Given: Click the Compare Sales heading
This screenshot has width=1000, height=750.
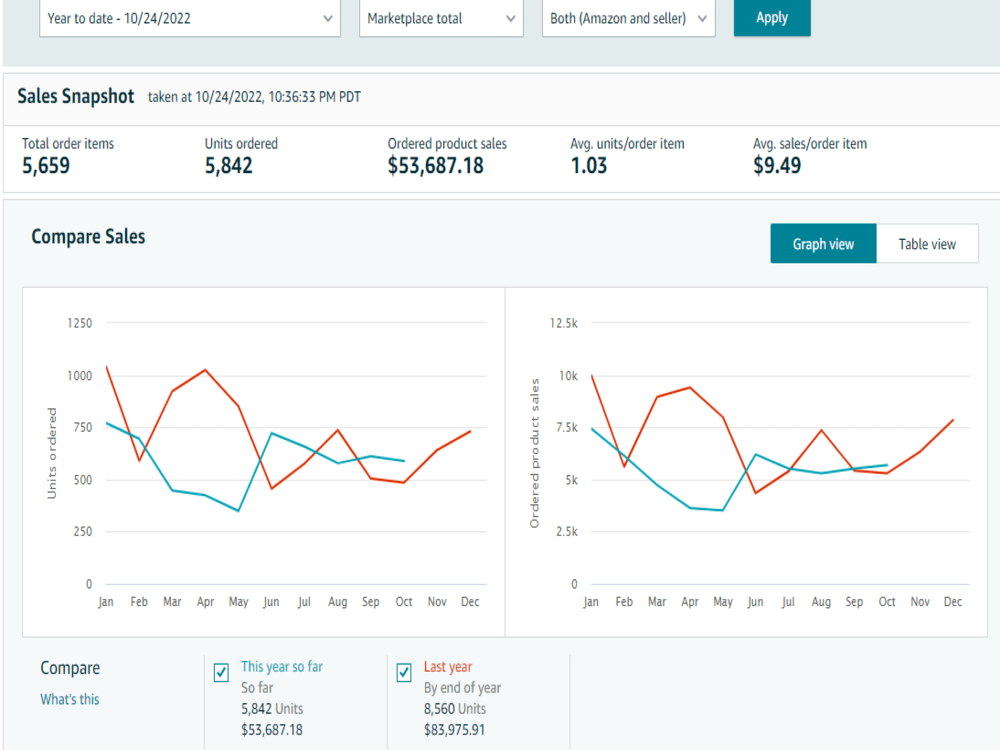Looking at the screenshot, I should [x=88, y=237].
